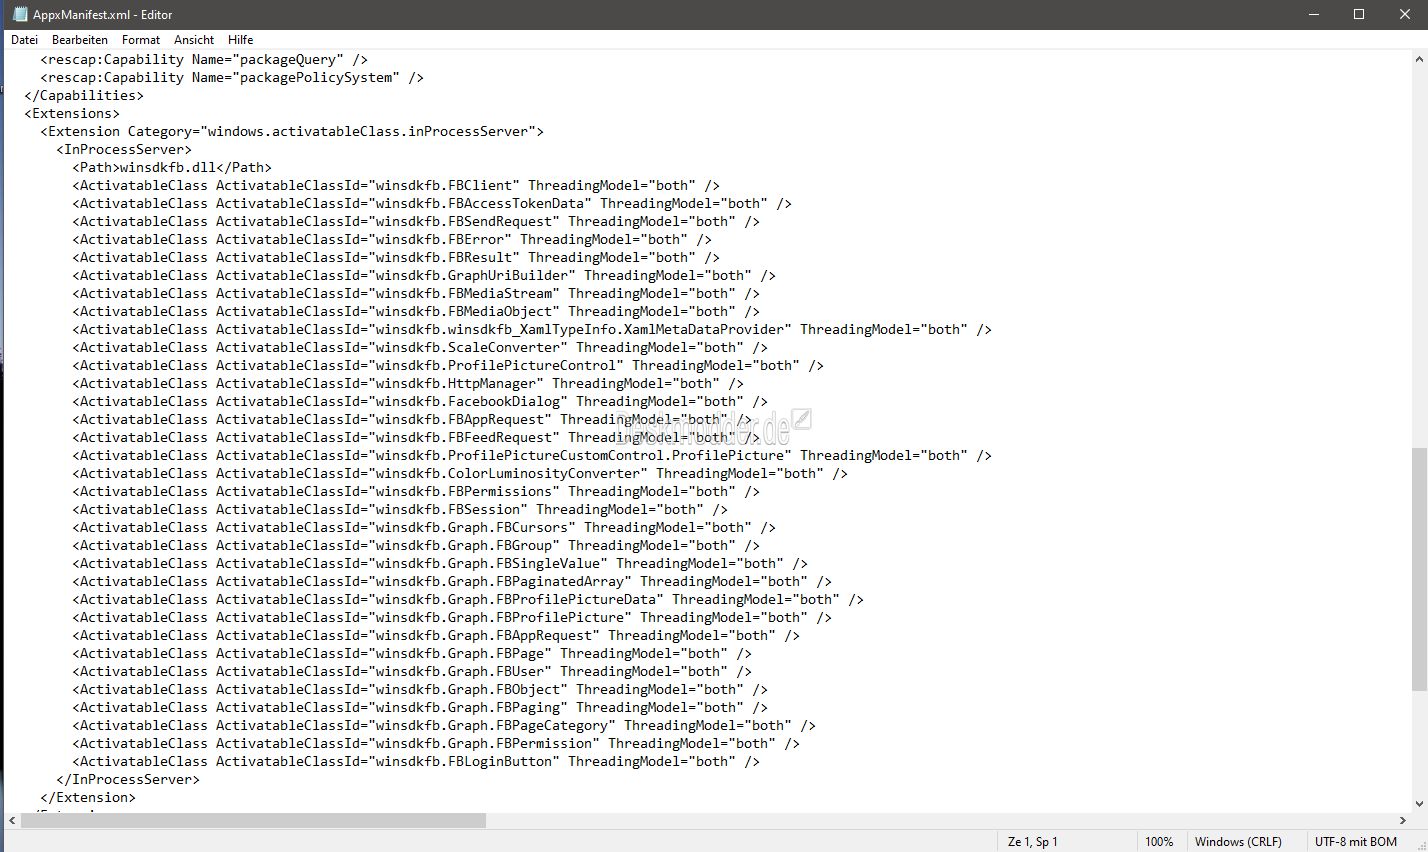Screen dimensions: 1428x852
Task: Click the vertical scrollbar up arrow
Action: 1419,59
